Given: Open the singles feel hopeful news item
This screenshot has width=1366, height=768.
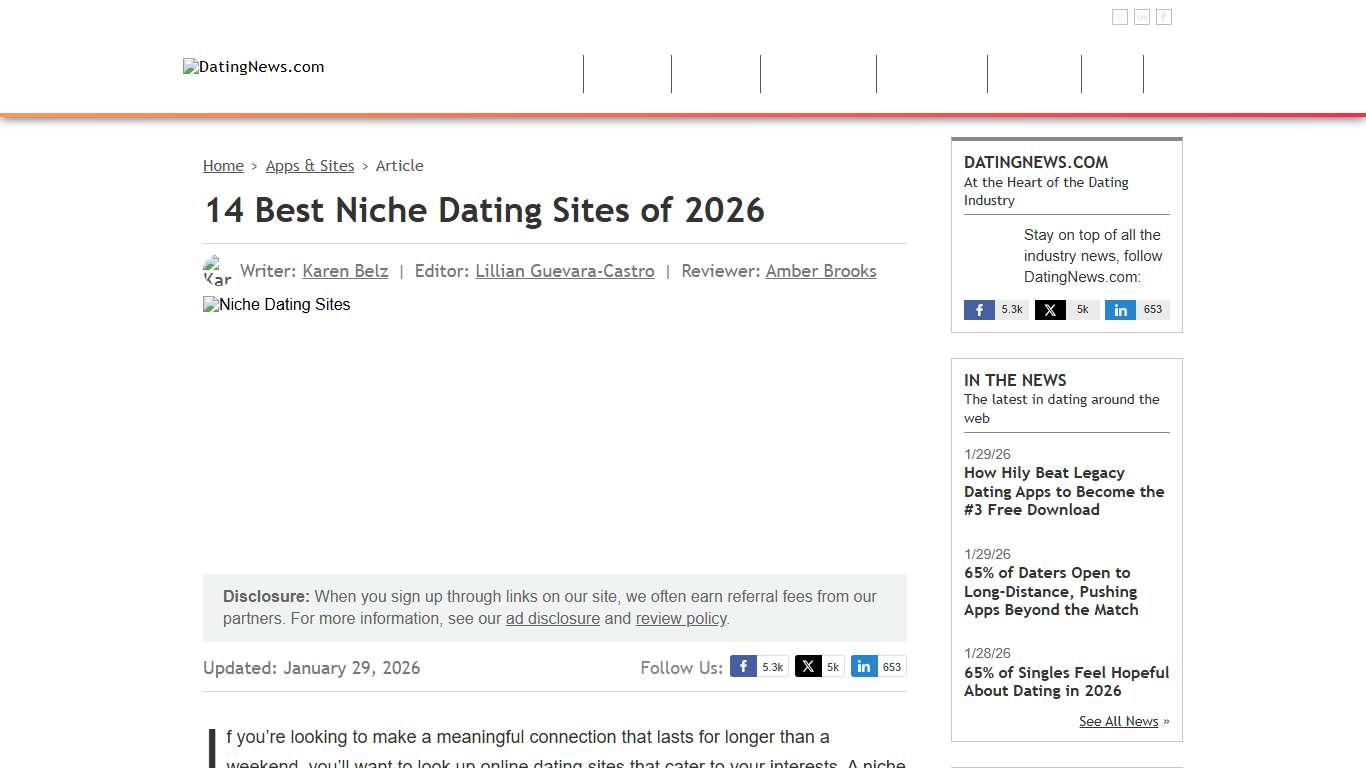Looking at the screenshot, I should tap(1066, 681).
